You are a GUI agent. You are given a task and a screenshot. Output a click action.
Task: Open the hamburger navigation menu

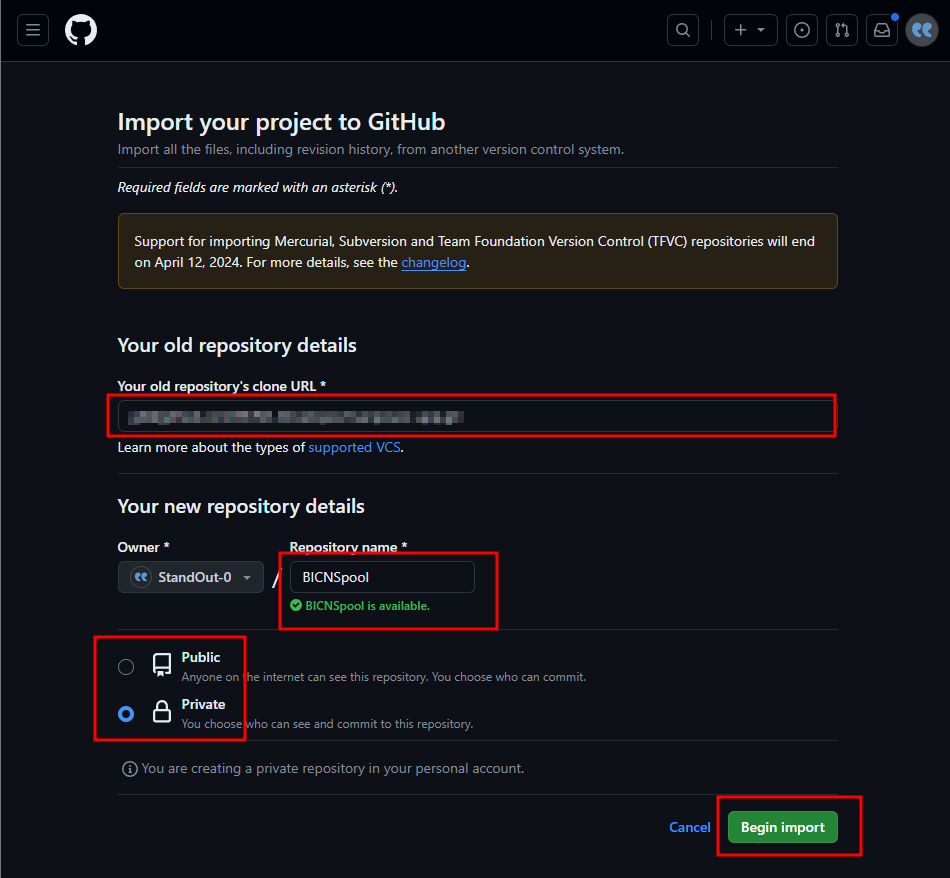[33, 30]
